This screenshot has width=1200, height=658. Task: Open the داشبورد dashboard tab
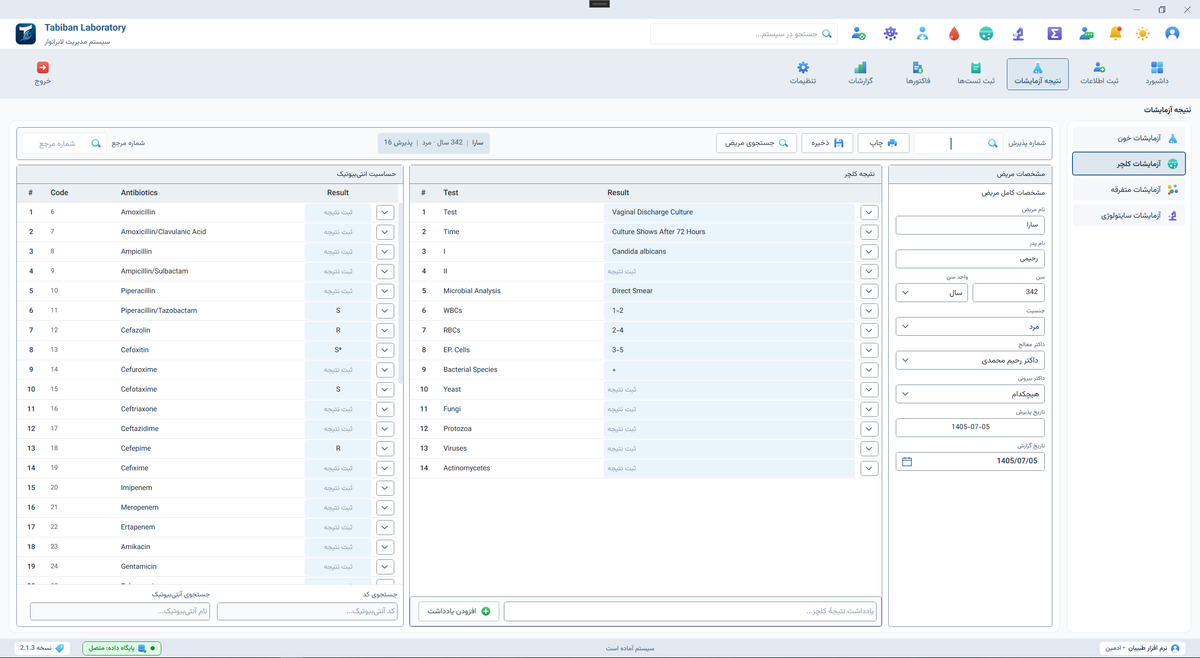[1157, 74]
